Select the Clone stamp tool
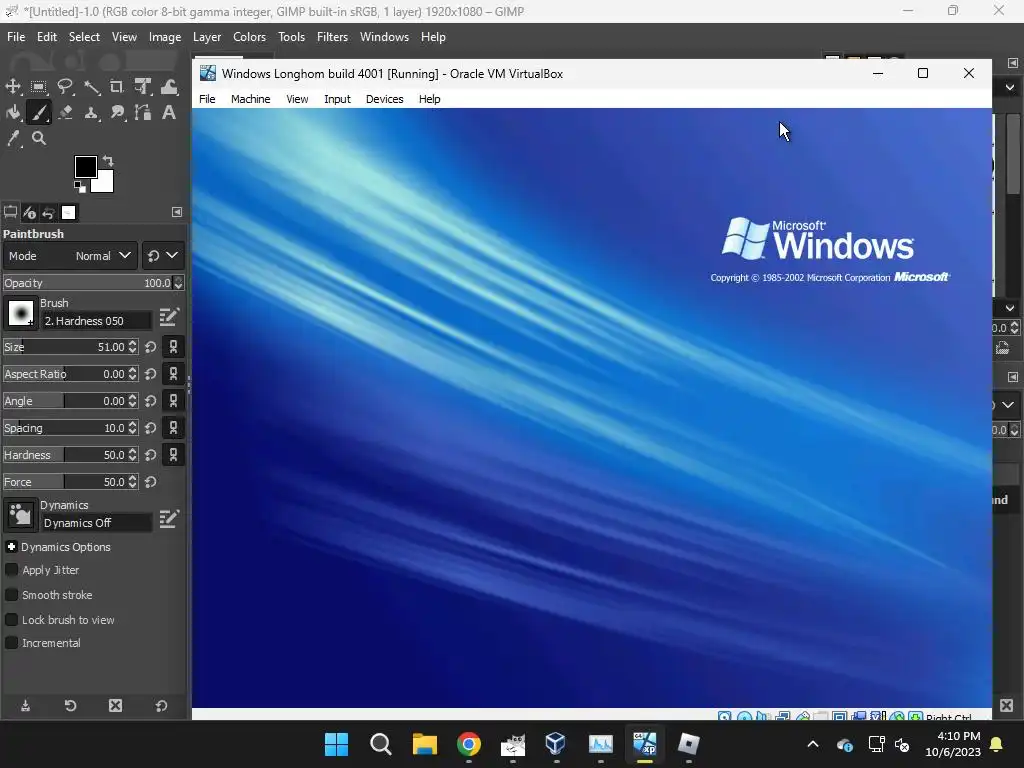 (x=91, y=112)
